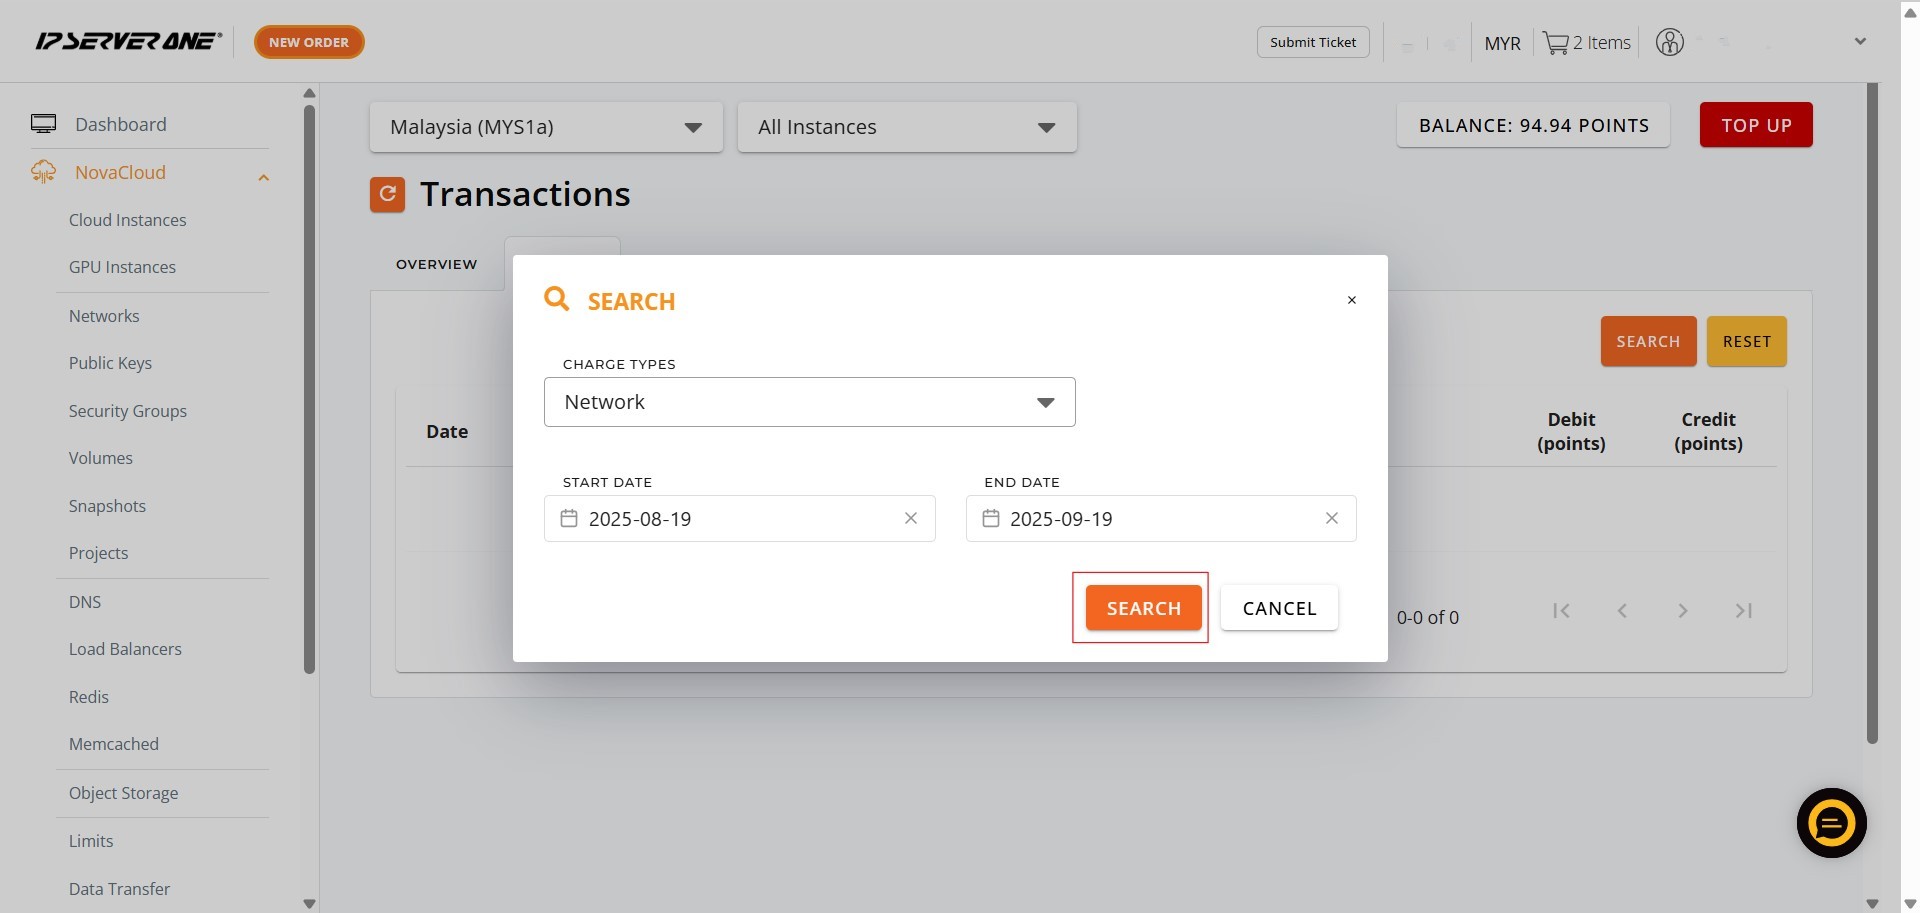The height and width of the screenshot is (913, 1920).
Task: Open the Malaysia (MYS1a) region dropdown
Action: coord(546,127)
